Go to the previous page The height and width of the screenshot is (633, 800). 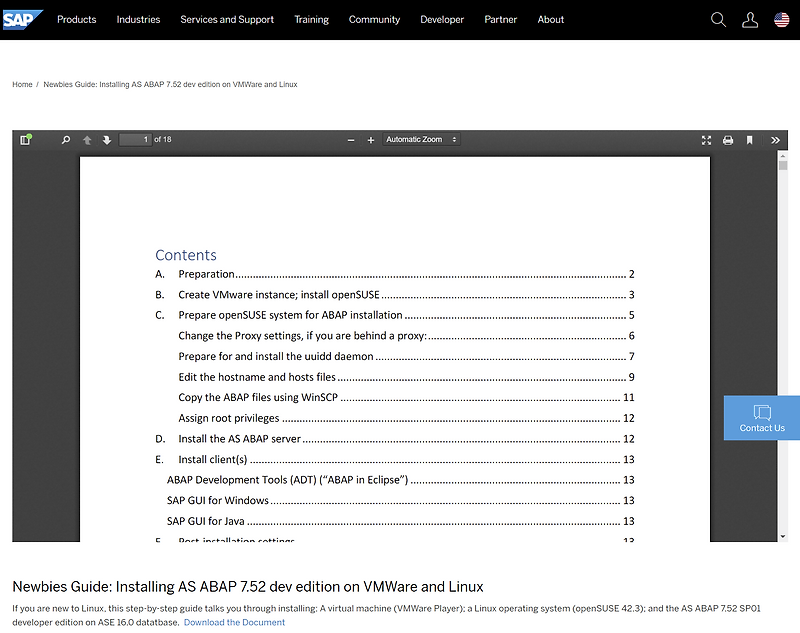point(86,139)
